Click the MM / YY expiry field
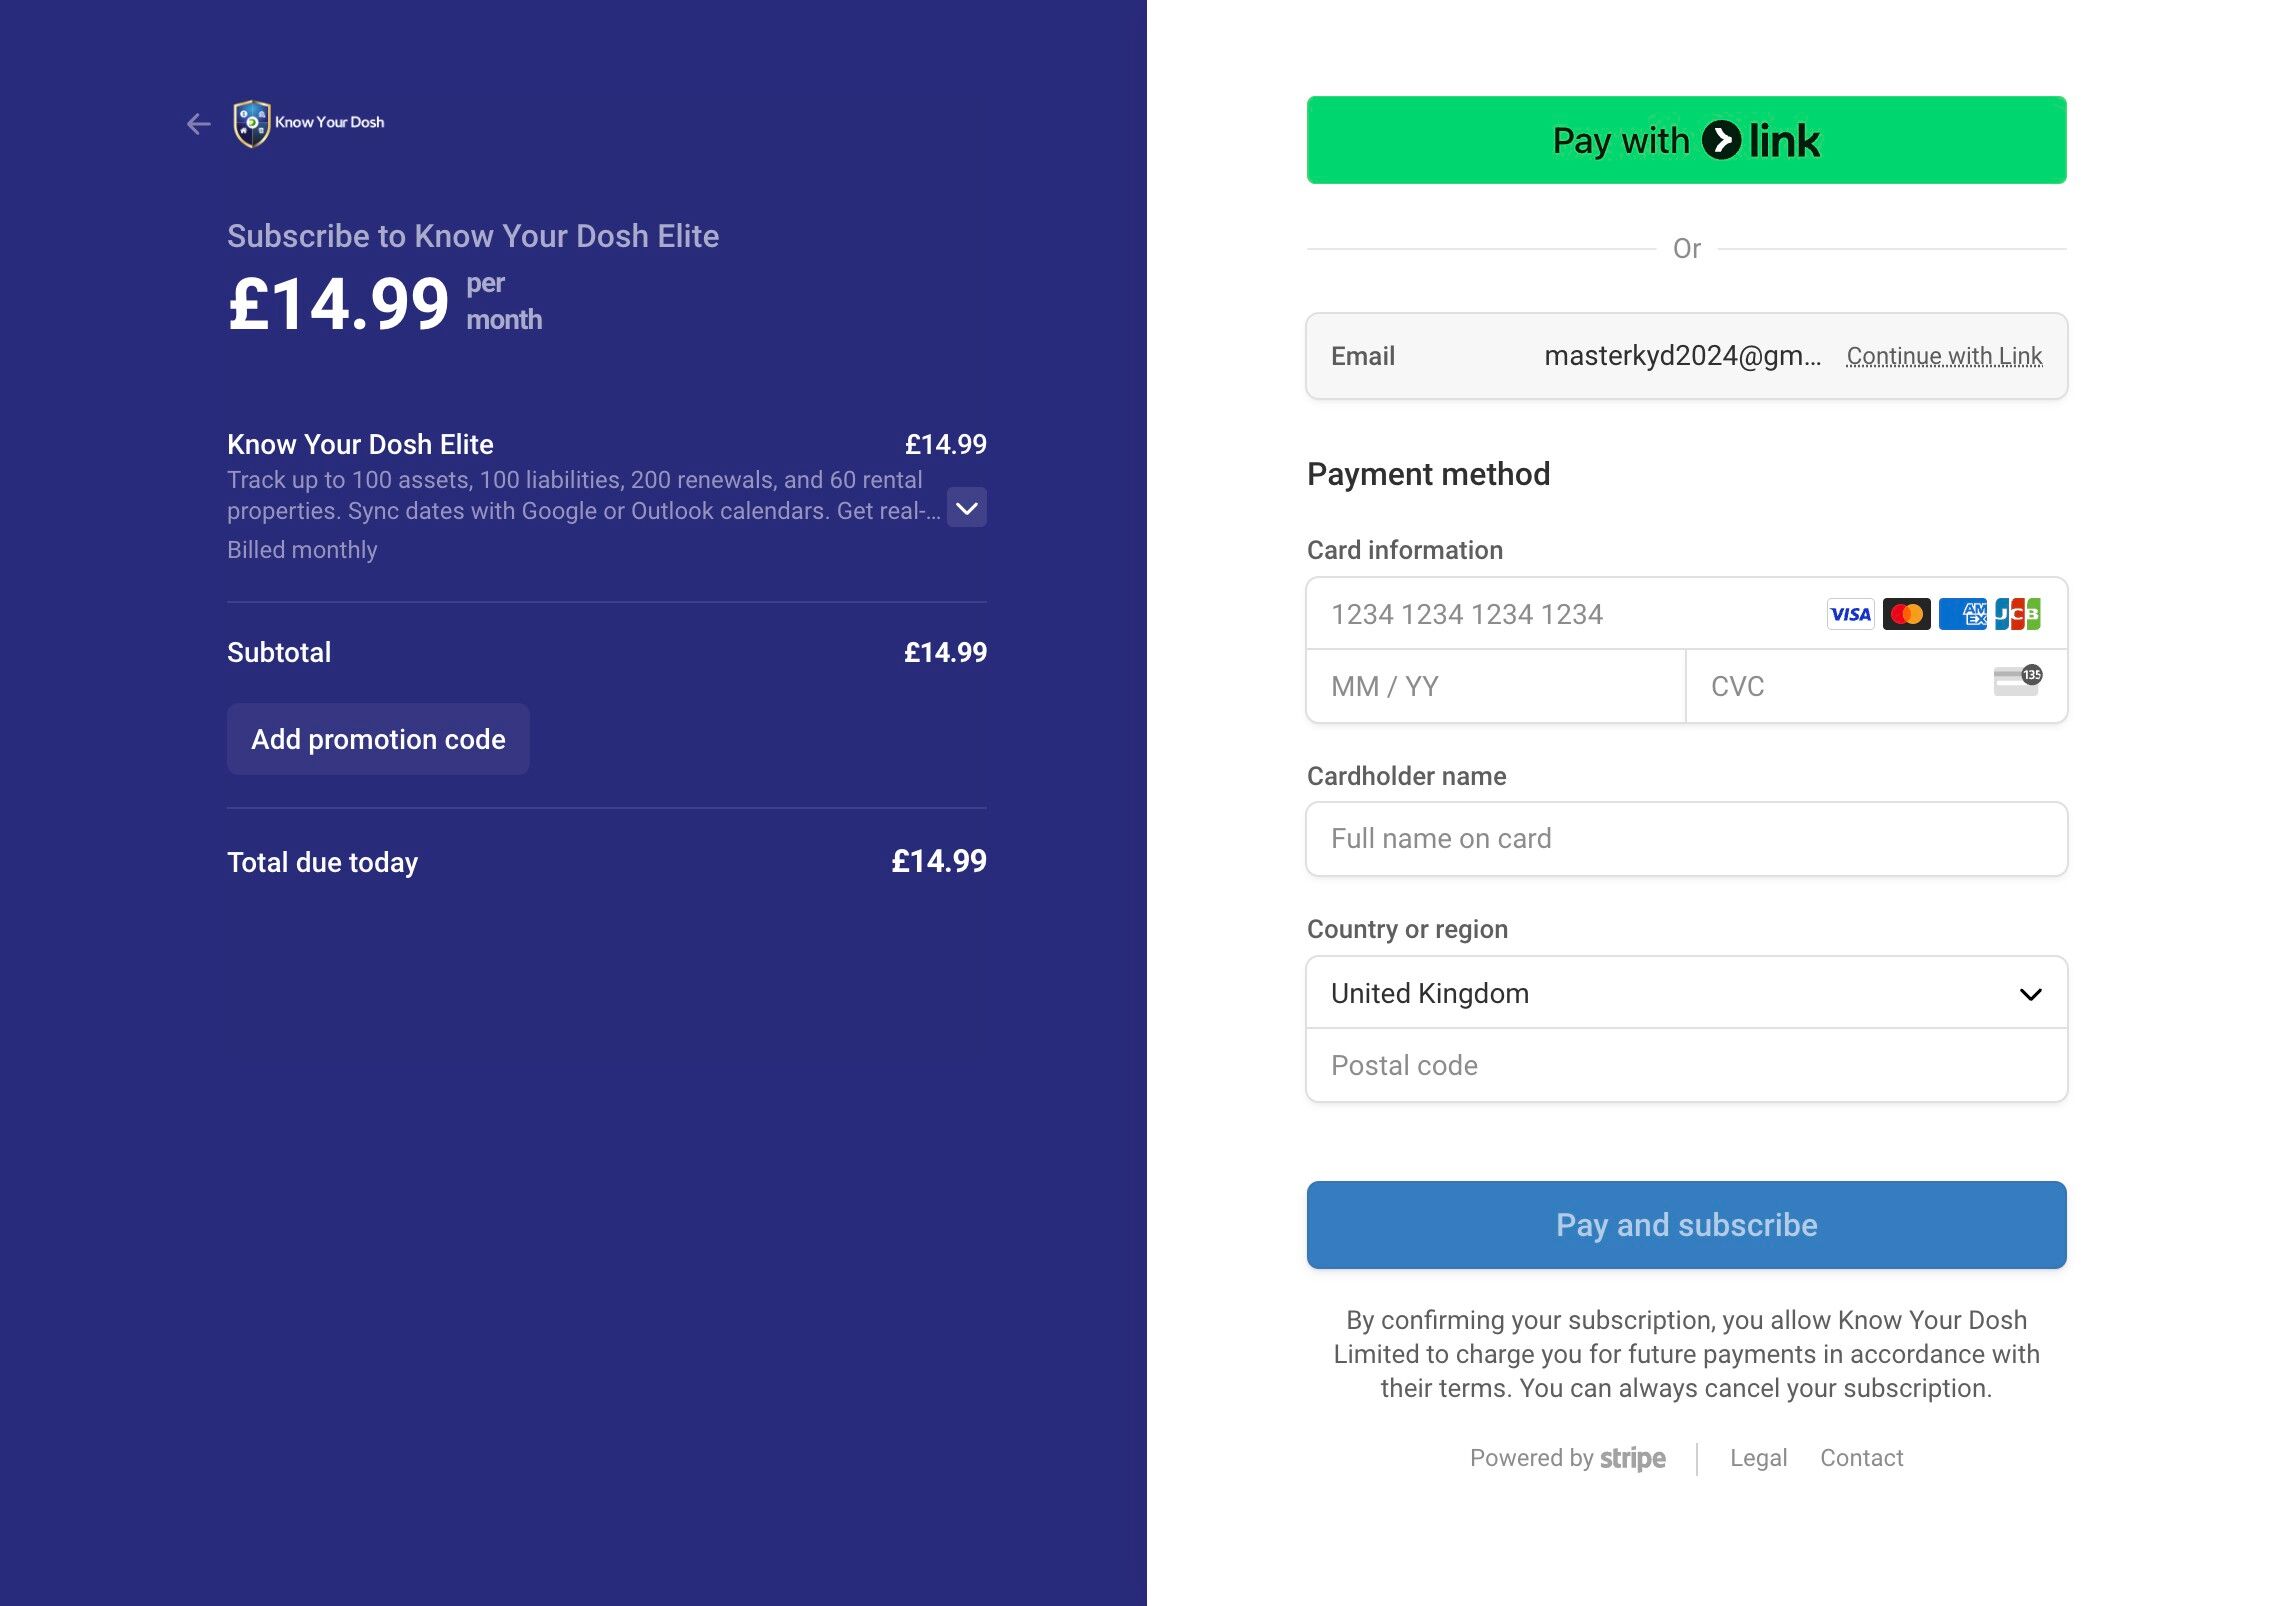The image size is (2294, 1606). (x=1495, y=686)
